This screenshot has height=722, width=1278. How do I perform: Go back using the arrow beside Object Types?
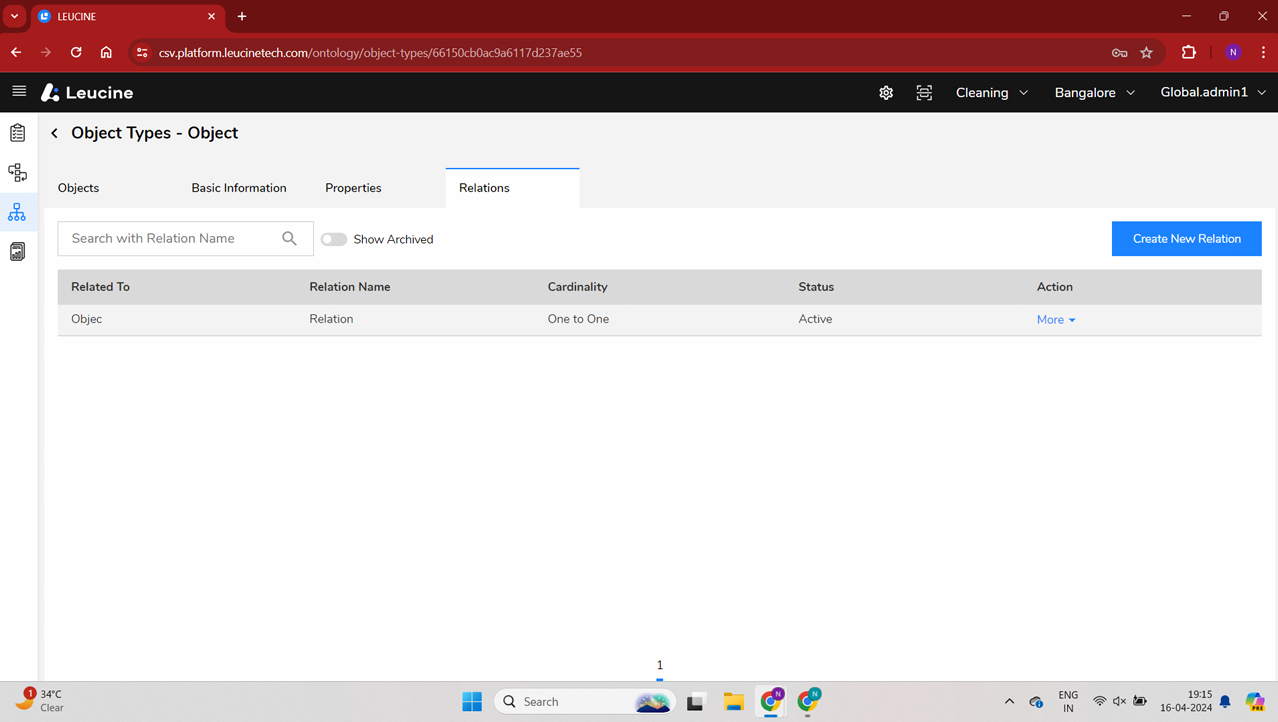pos(55,133)
